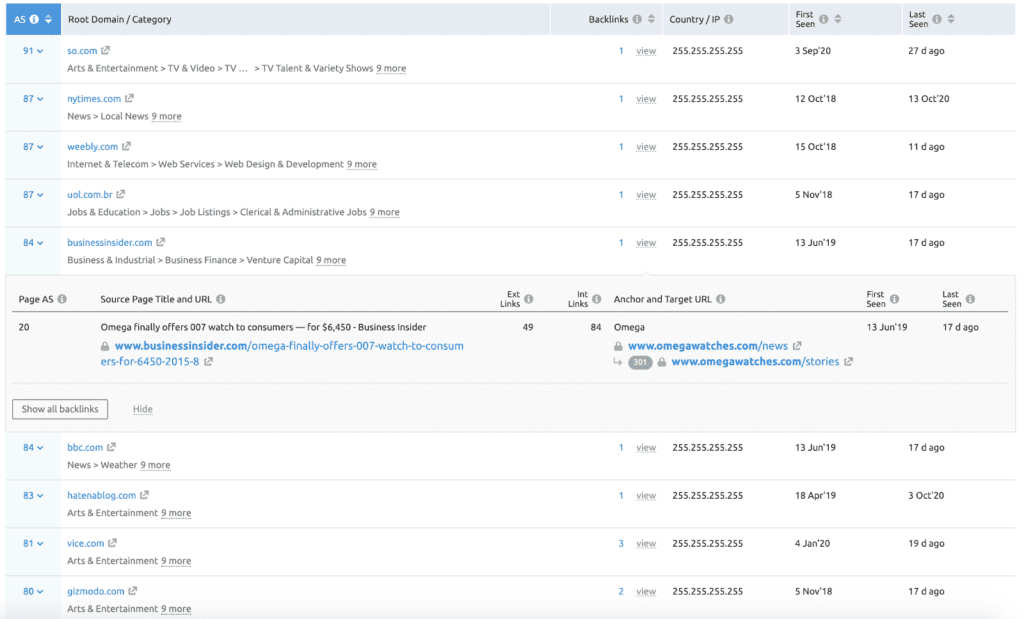Show 9 more categories for businessinsider.com
Screen dimensions: 1024x619
point(331,260)
